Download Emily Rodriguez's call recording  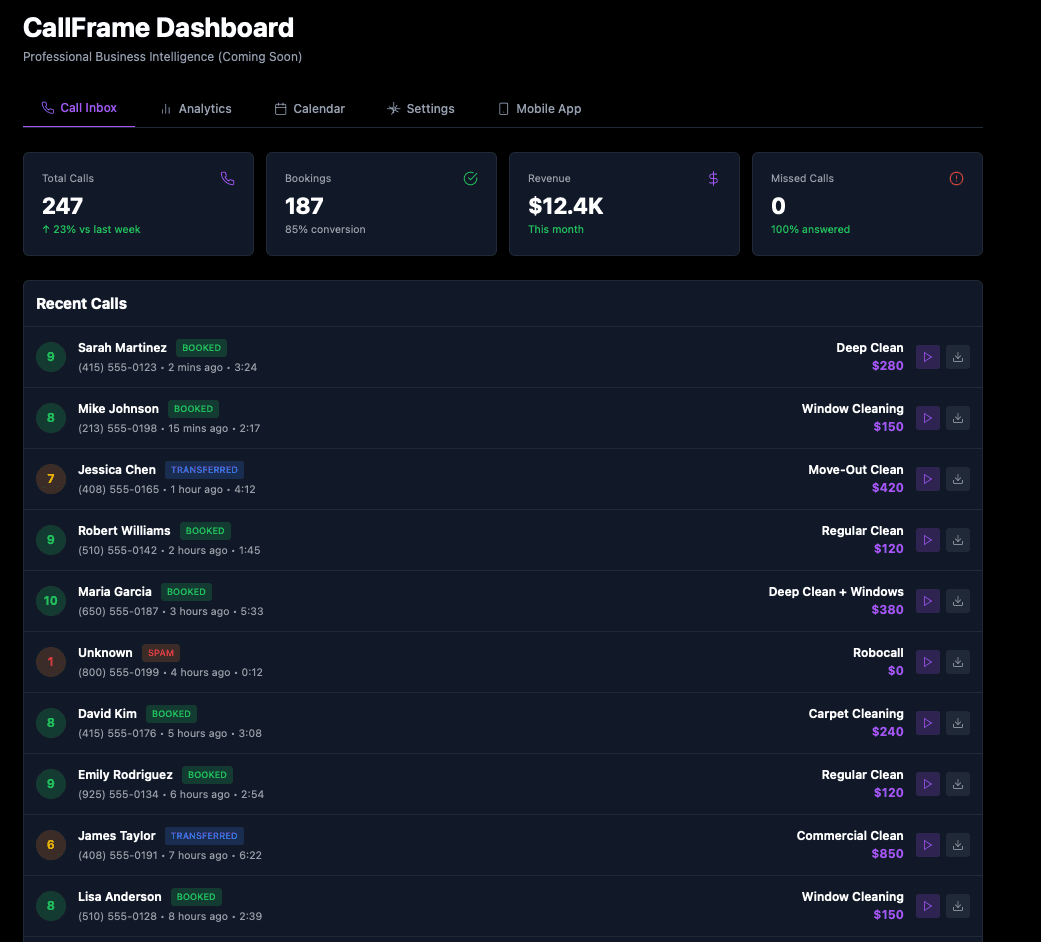click(957, 784)
